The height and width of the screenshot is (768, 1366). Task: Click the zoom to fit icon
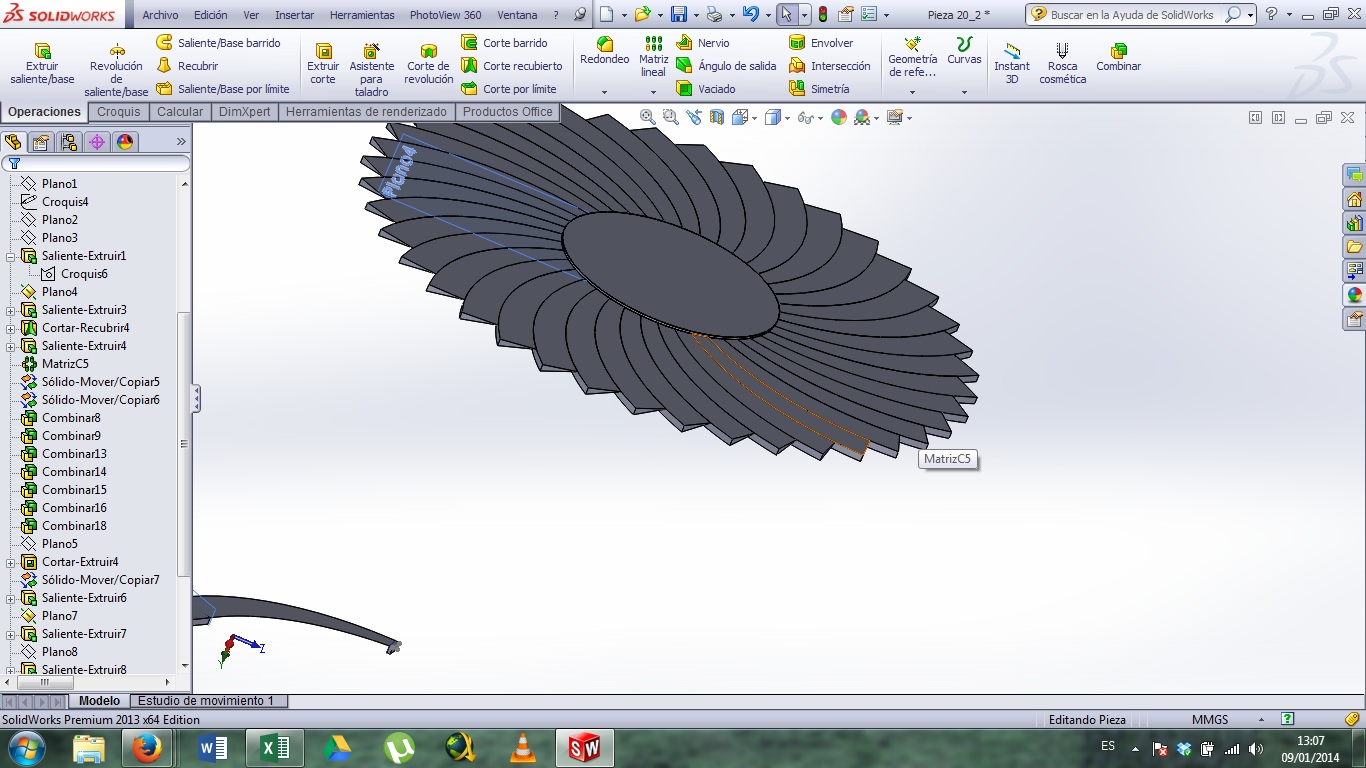[648, 117]
